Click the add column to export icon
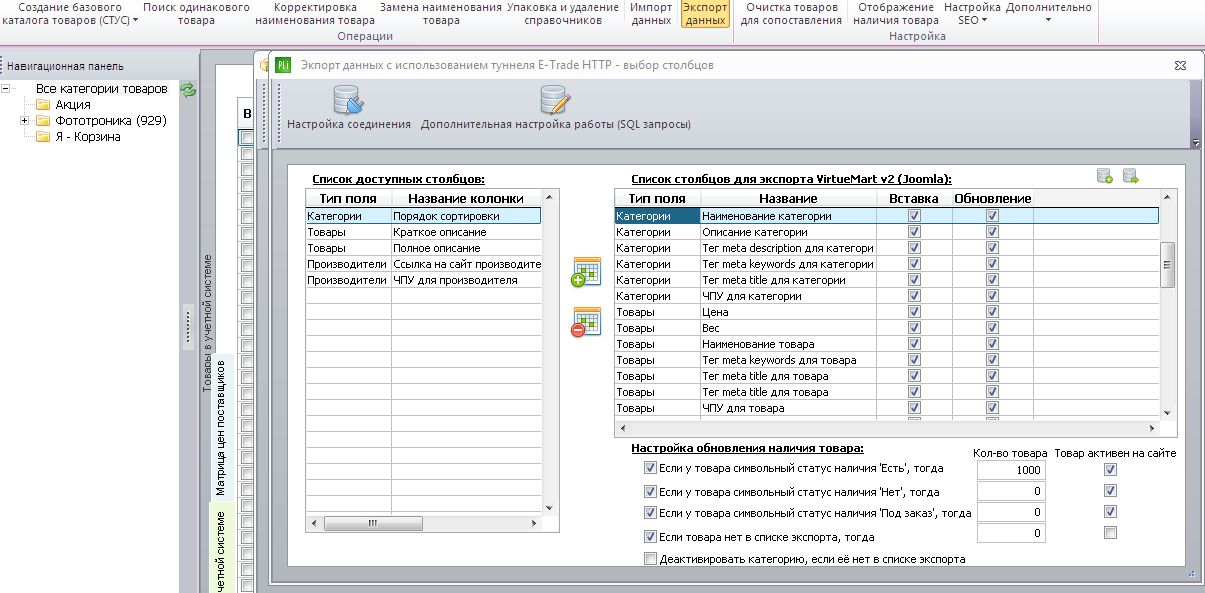 (585, 272)
